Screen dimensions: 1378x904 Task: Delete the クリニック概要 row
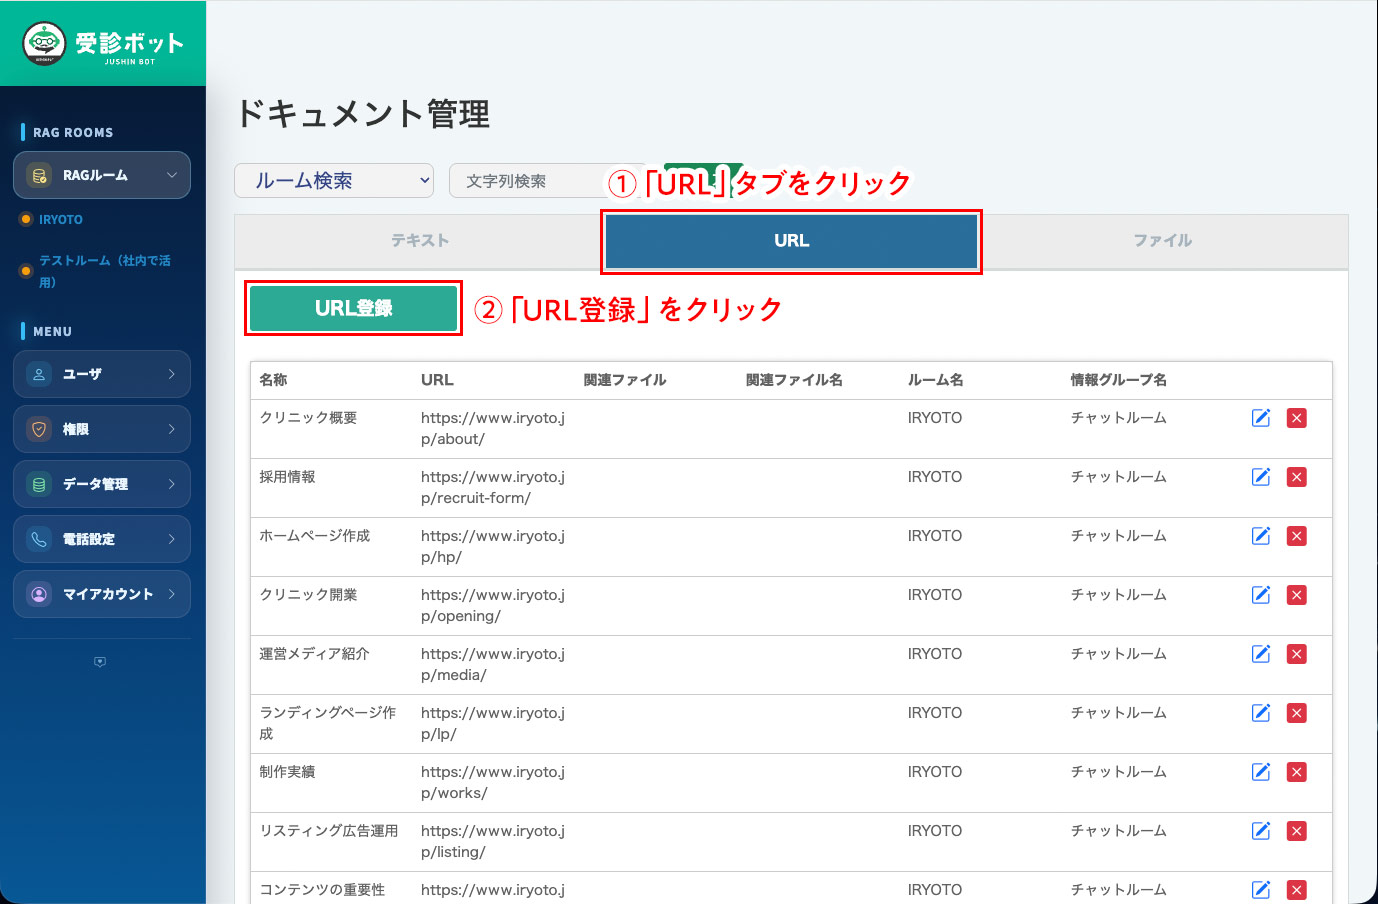[x=1297, y=418]
